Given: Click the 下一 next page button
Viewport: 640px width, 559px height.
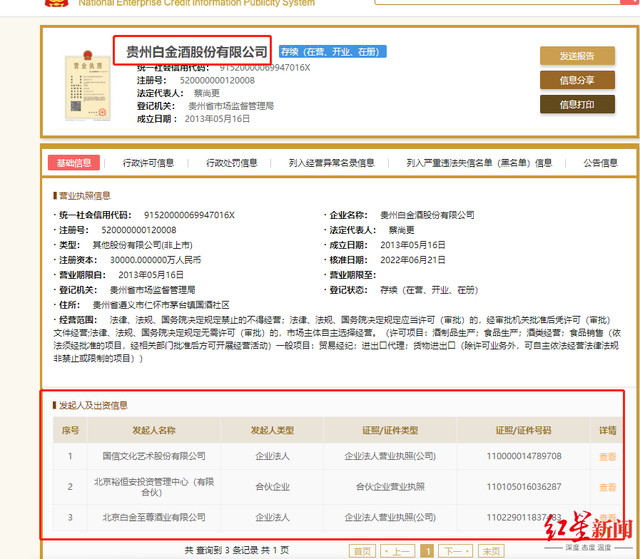Looking at the screenshot, I should point(456,551).
